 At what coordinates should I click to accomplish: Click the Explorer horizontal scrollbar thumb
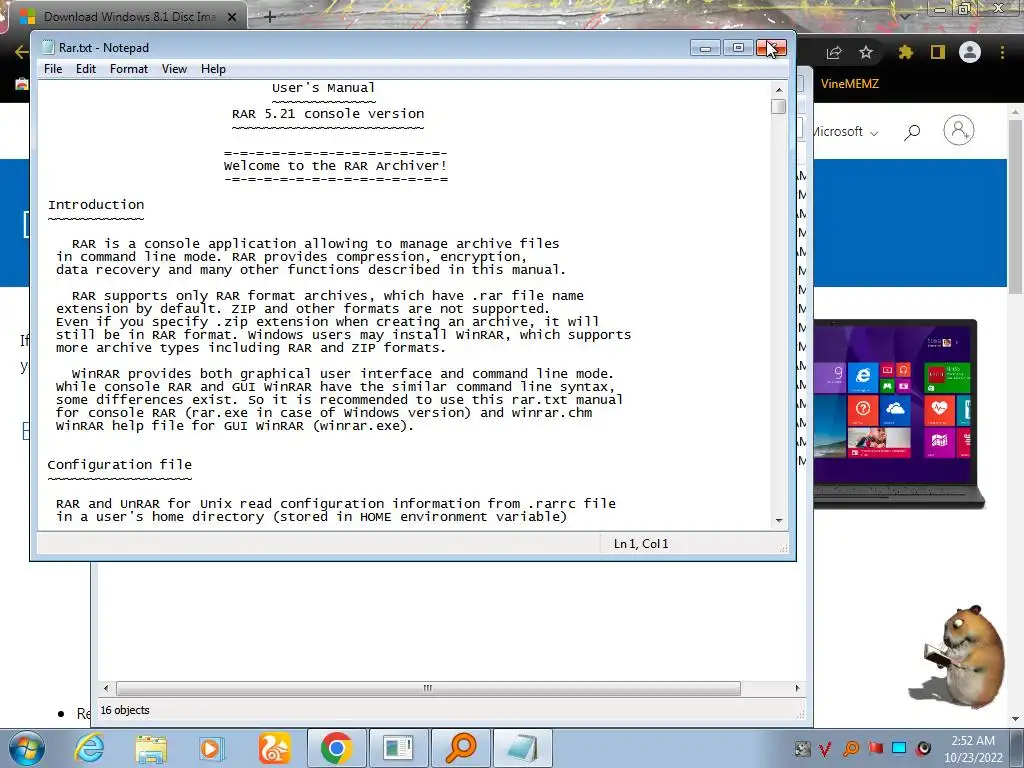click(428, 688)
